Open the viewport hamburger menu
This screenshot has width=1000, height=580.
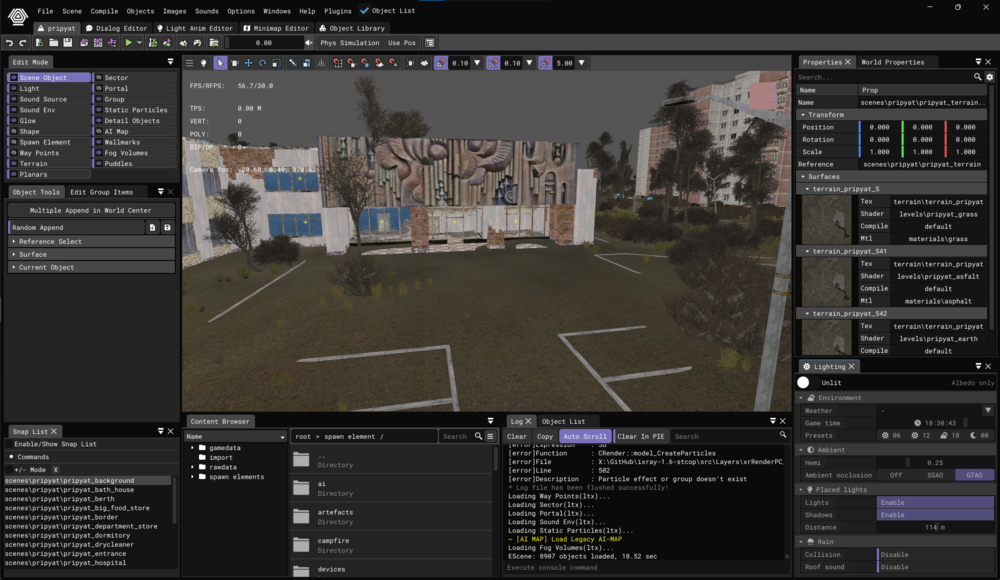tap(189, 63)
